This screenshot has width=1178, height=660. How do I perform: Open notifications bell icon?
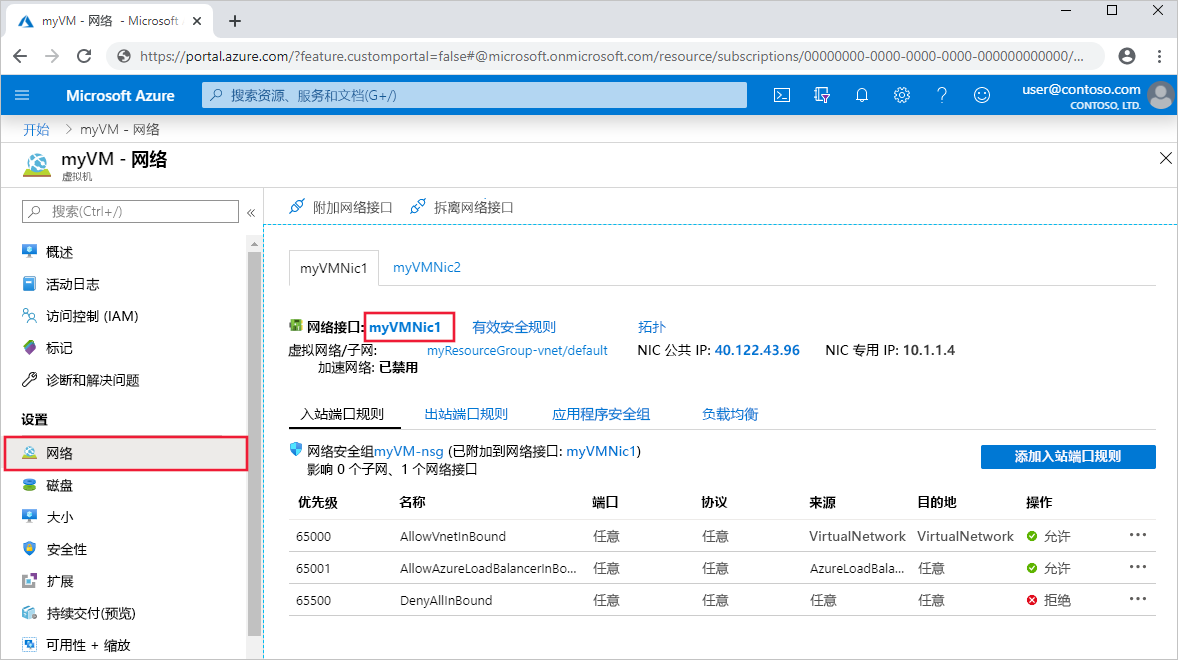pyautogui.click(x=862, y=95)
